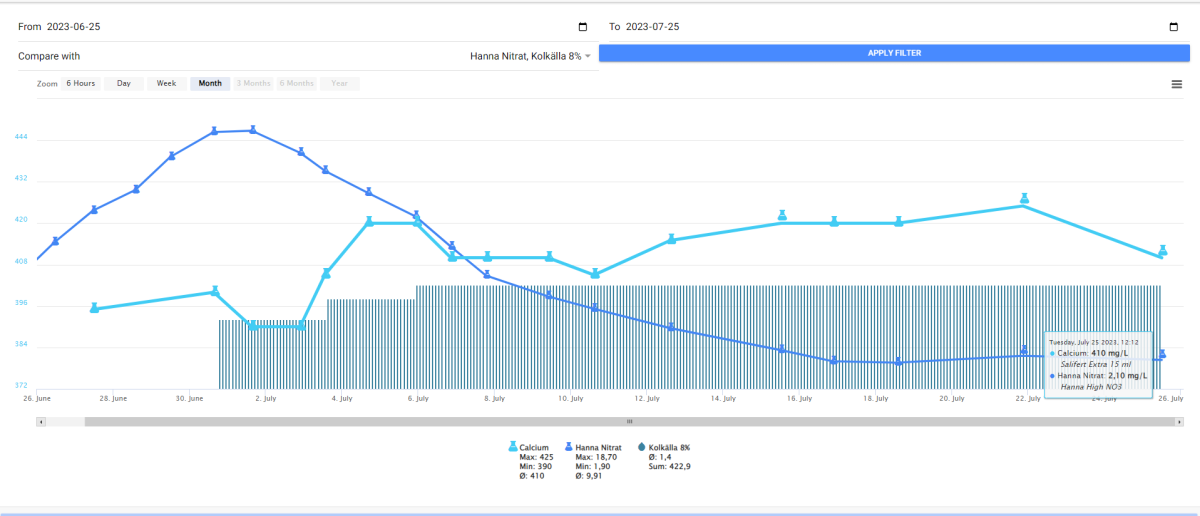Select the Year zoom range
The width and height of the screenshot is (1200, 516).
(340, 84)
